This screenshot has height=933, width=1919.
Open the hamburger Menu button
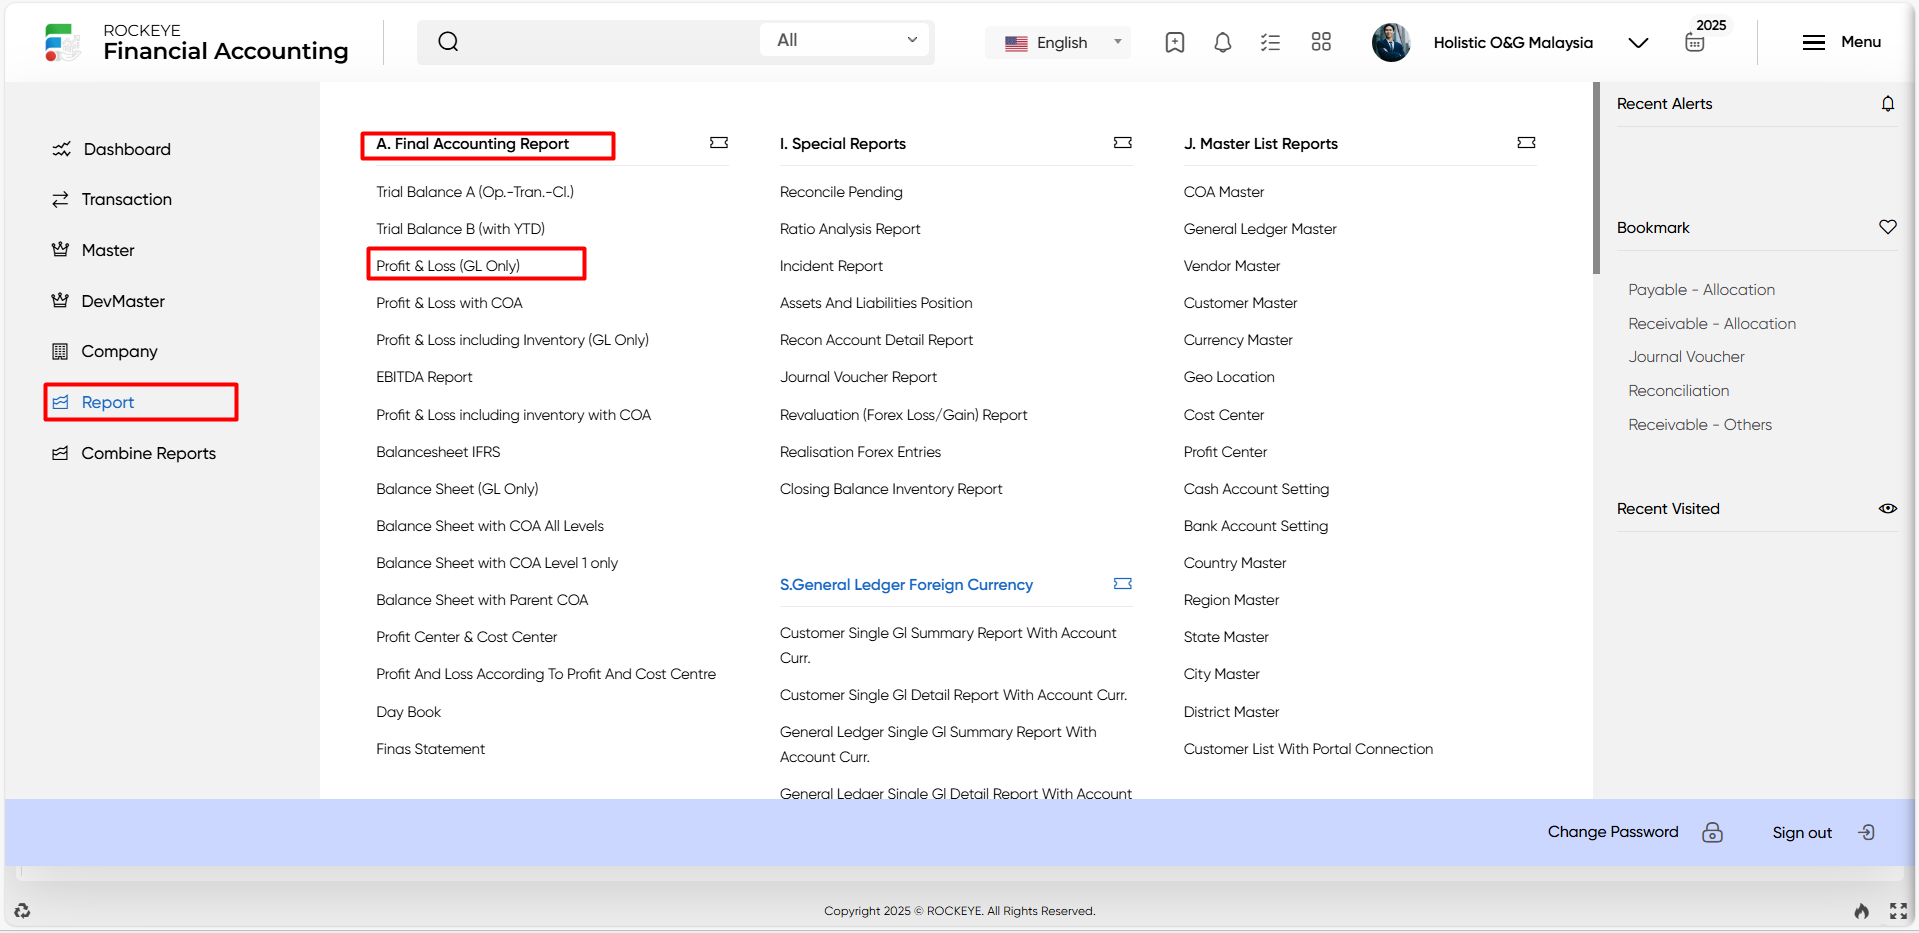(1841, 42)
